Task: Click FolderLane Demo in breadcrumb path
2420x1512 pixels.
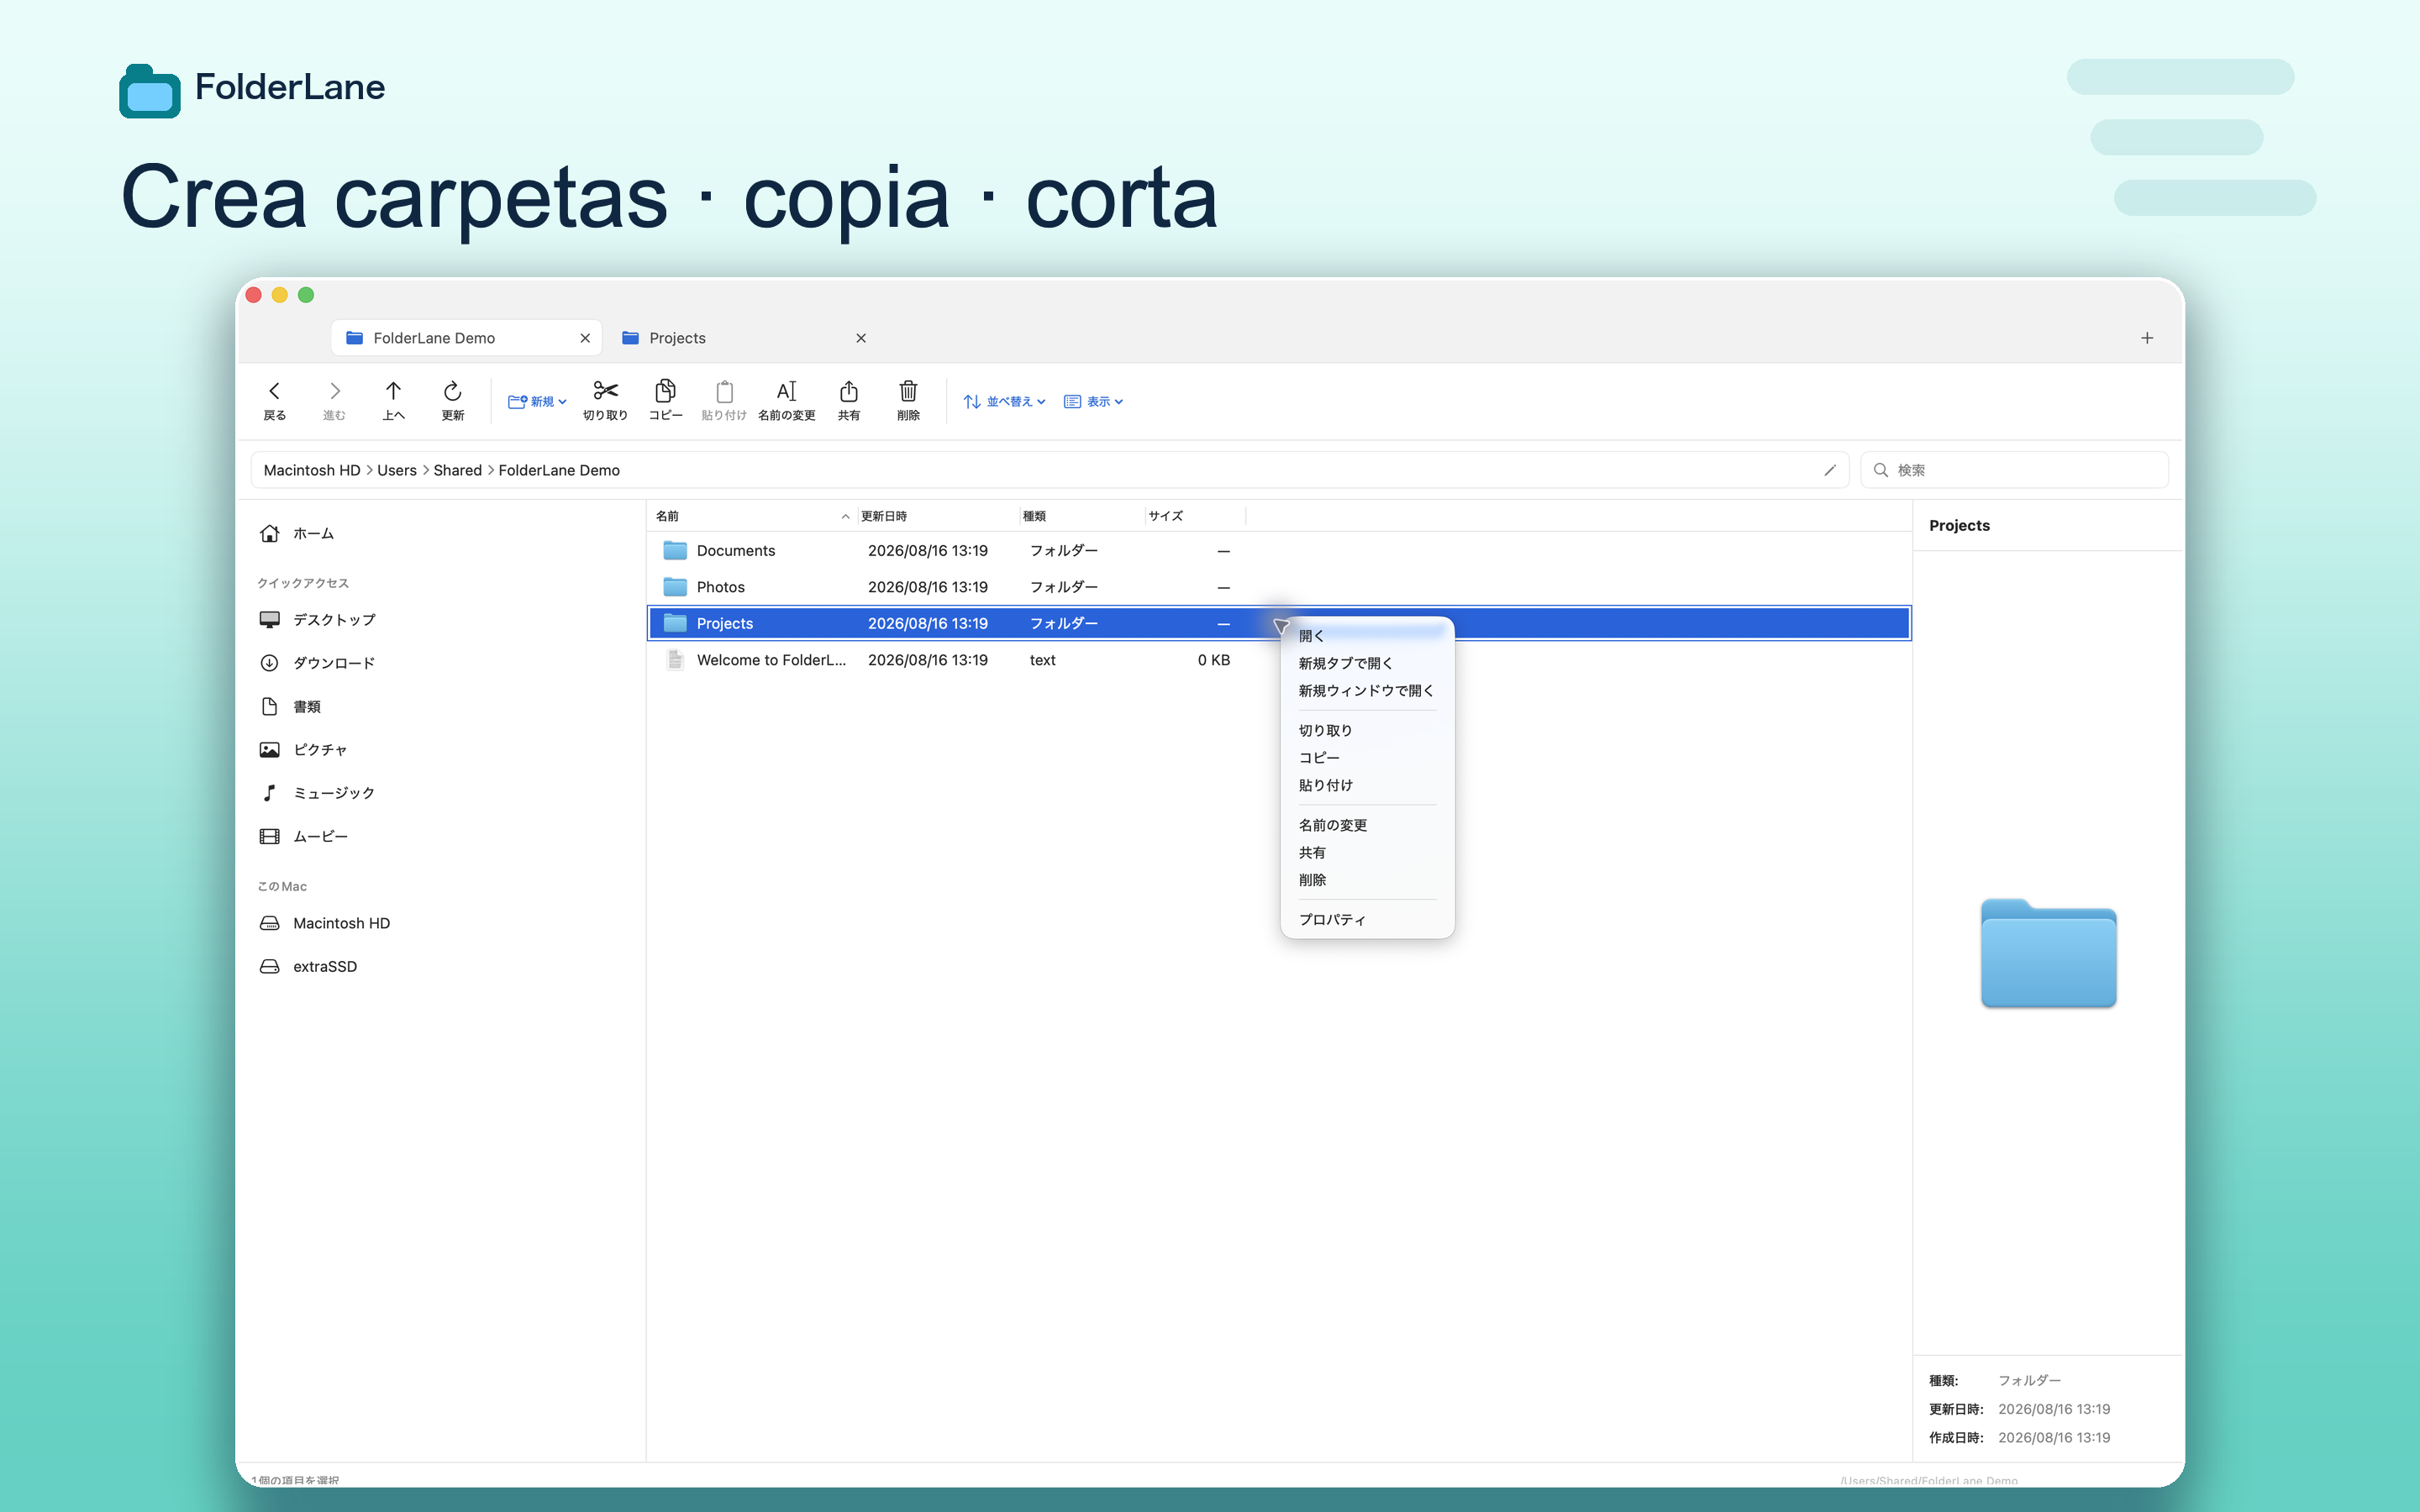Action: [x=559, y=470]
